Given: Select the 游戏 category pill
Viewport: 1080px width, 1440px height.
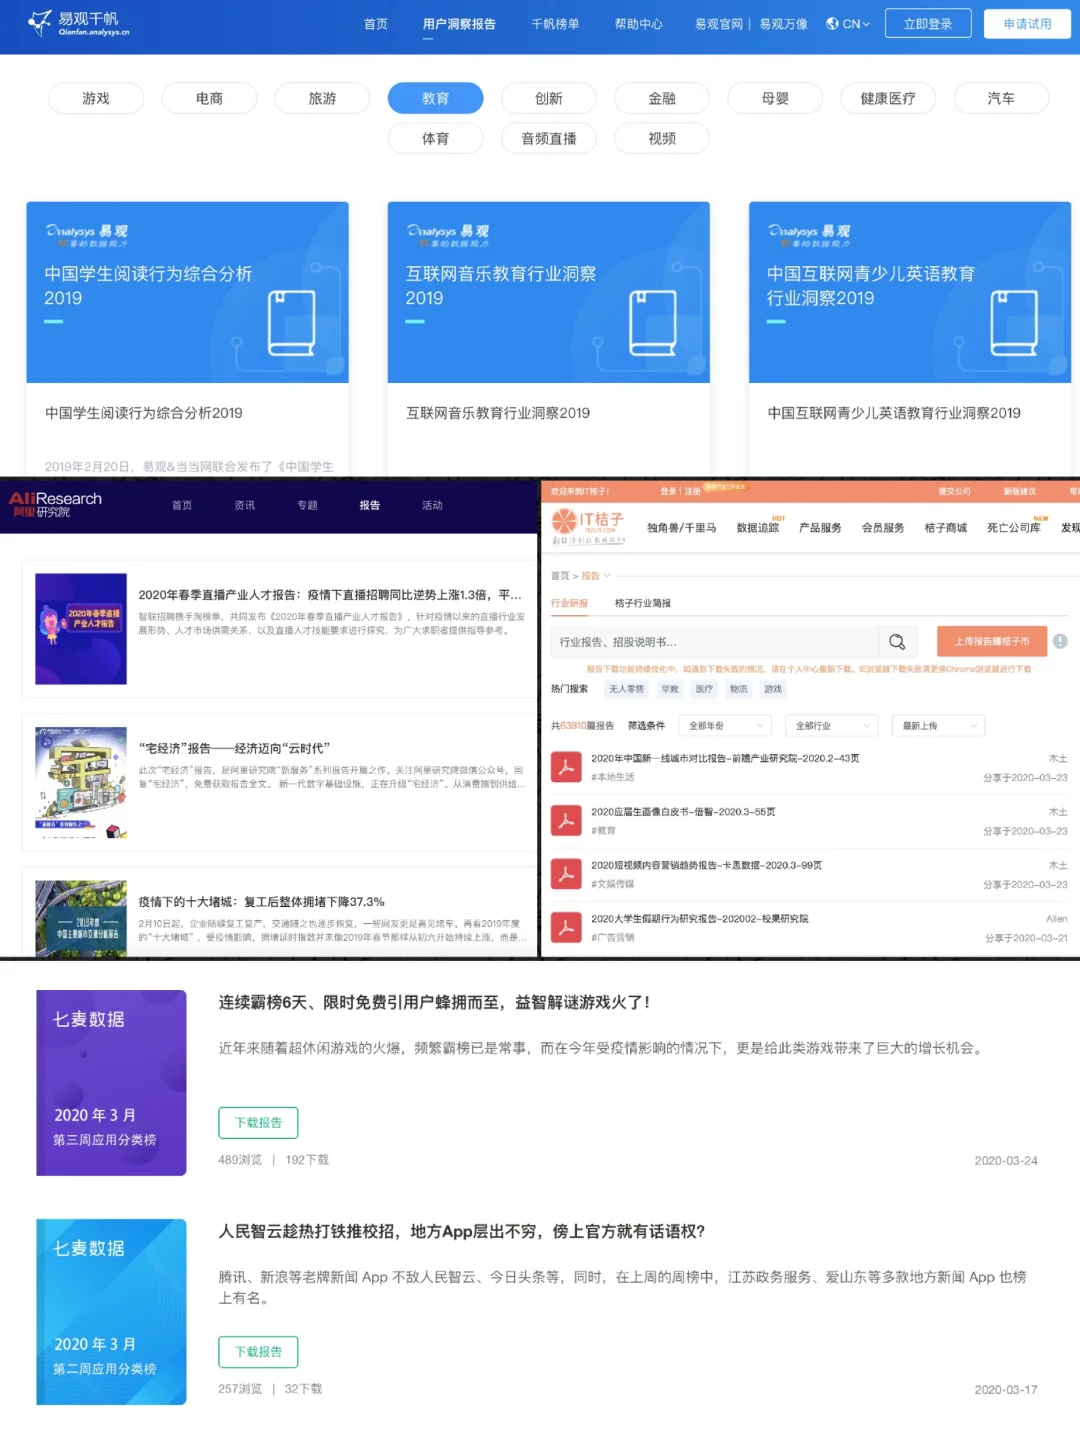Looking at the screenshot, I should tap(96, 98).
